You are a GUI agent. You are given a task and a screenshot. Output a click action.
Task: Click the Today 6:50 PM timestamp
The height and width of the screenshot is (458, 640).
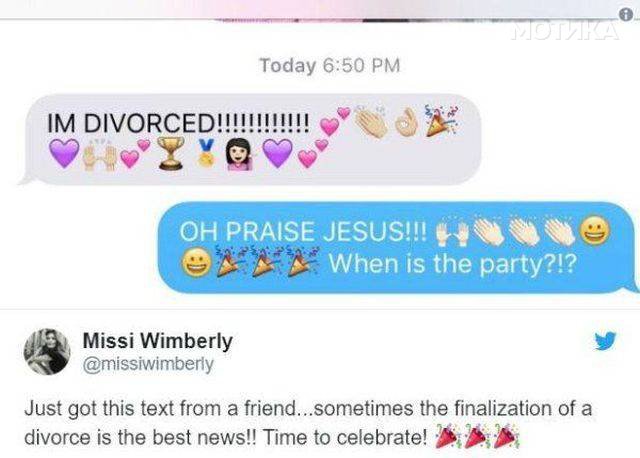[330, 66]
